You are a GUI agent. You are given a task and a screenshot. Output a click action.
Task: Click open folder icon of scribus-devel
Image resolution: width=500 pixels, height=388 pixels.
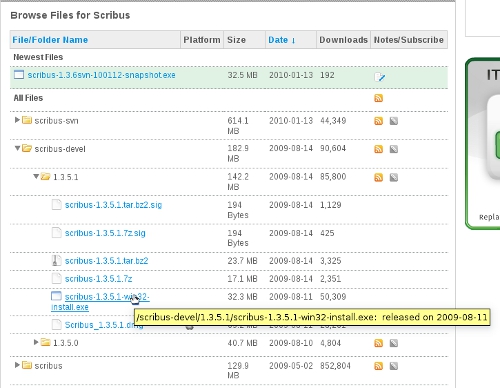[x=27, y=148]
